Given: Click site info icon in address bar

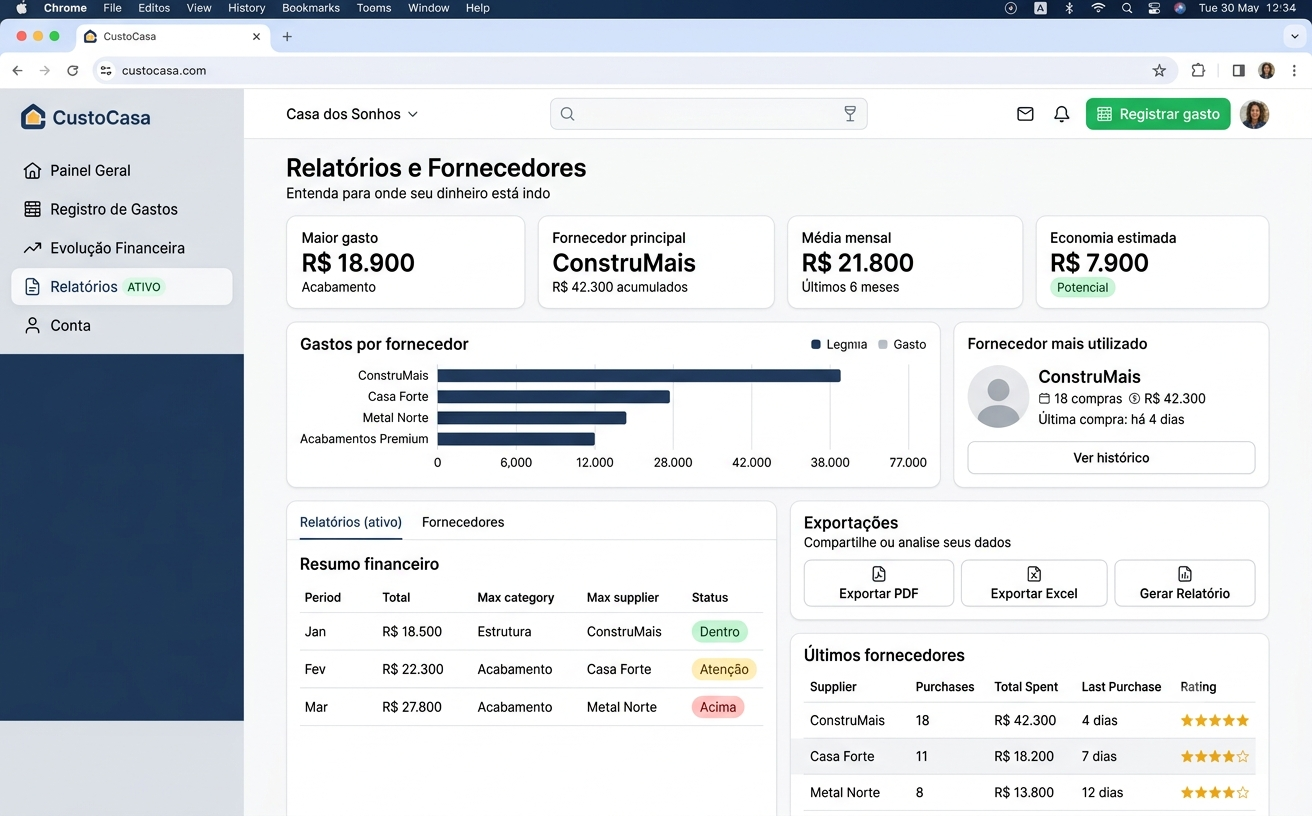Looking at the screenshot, I should [106, 71].
